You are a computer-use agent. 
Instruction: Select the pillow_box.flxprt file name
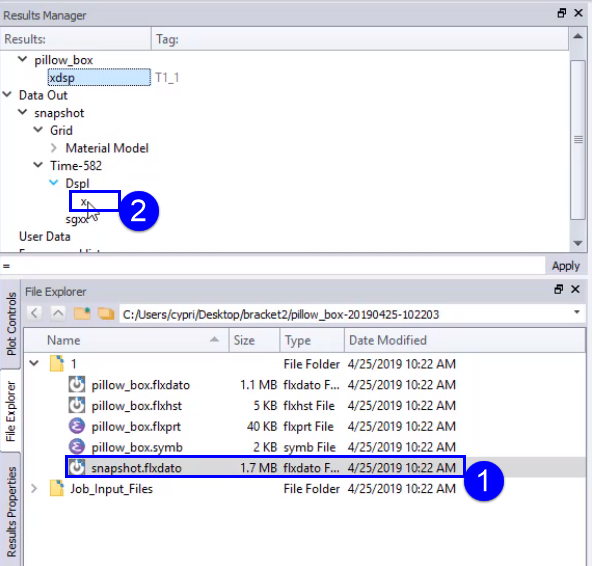[x=136, y=426]
